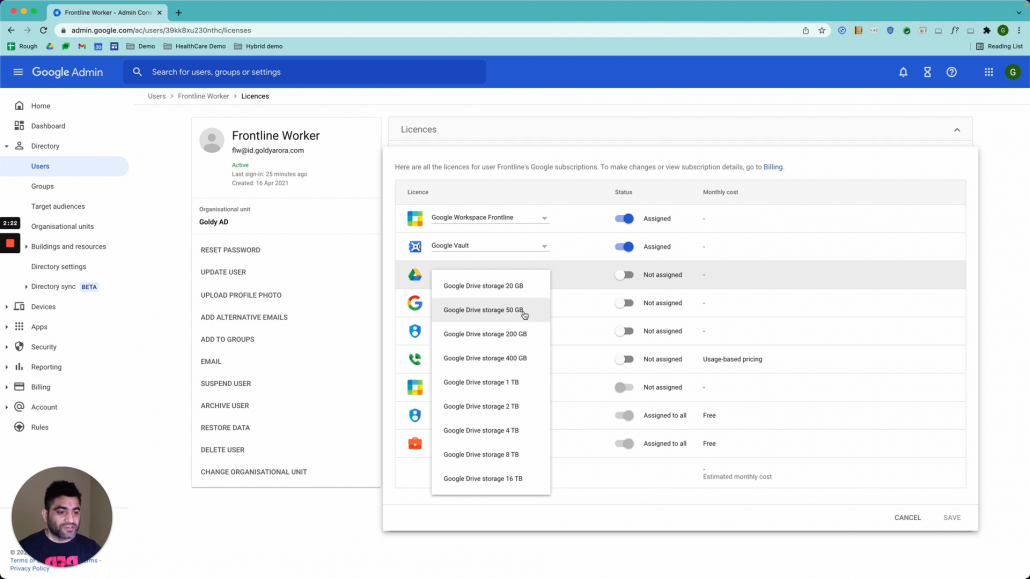
Task: Open the help question mark icon
Action: coord(951,72)
